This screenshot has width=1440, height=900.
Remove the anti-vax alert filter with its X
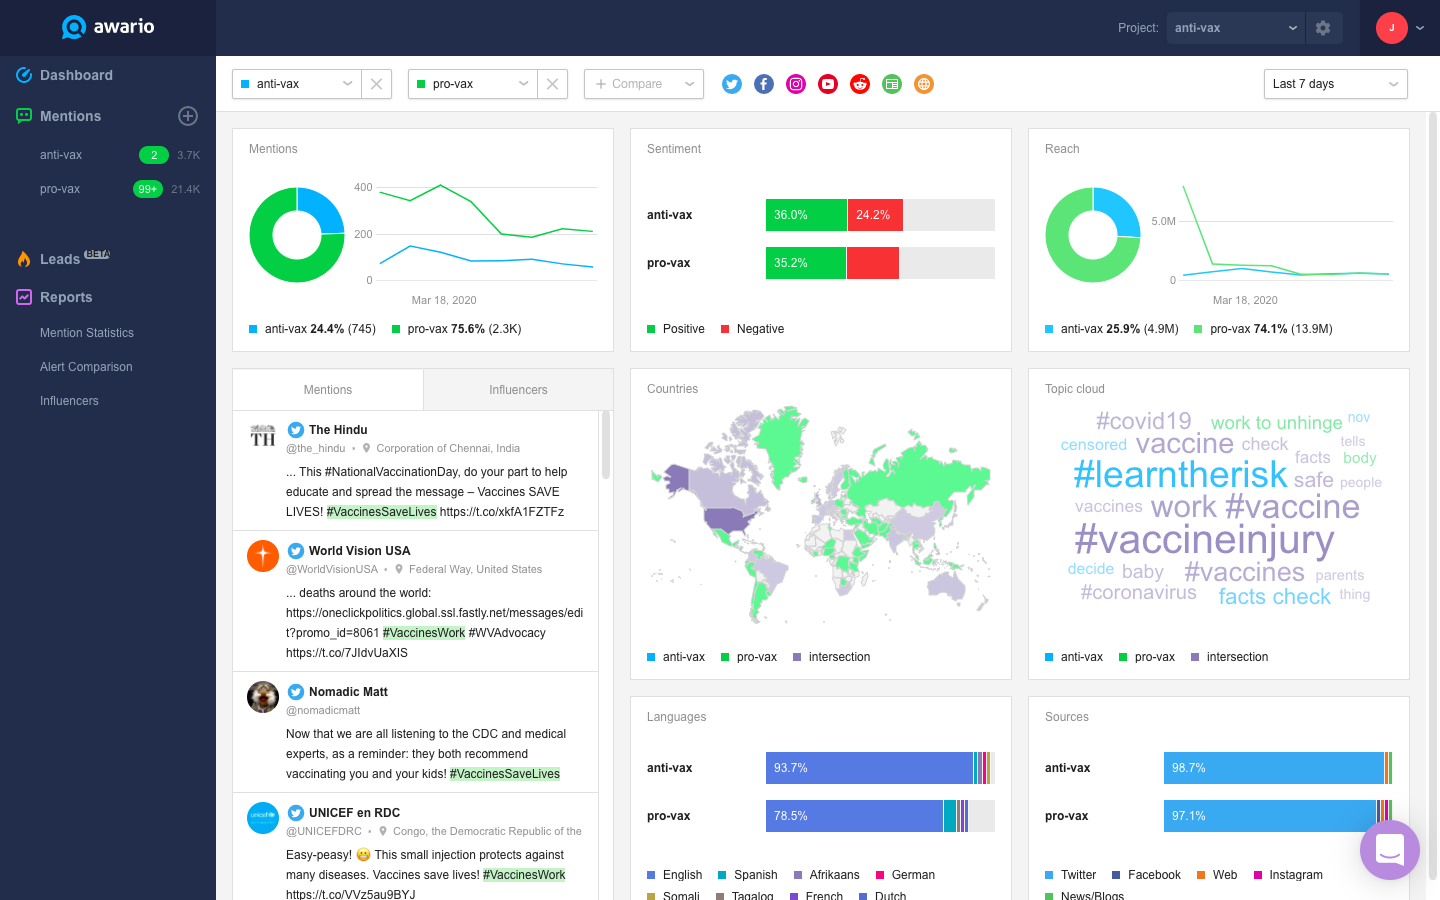(x=376, y=84)
